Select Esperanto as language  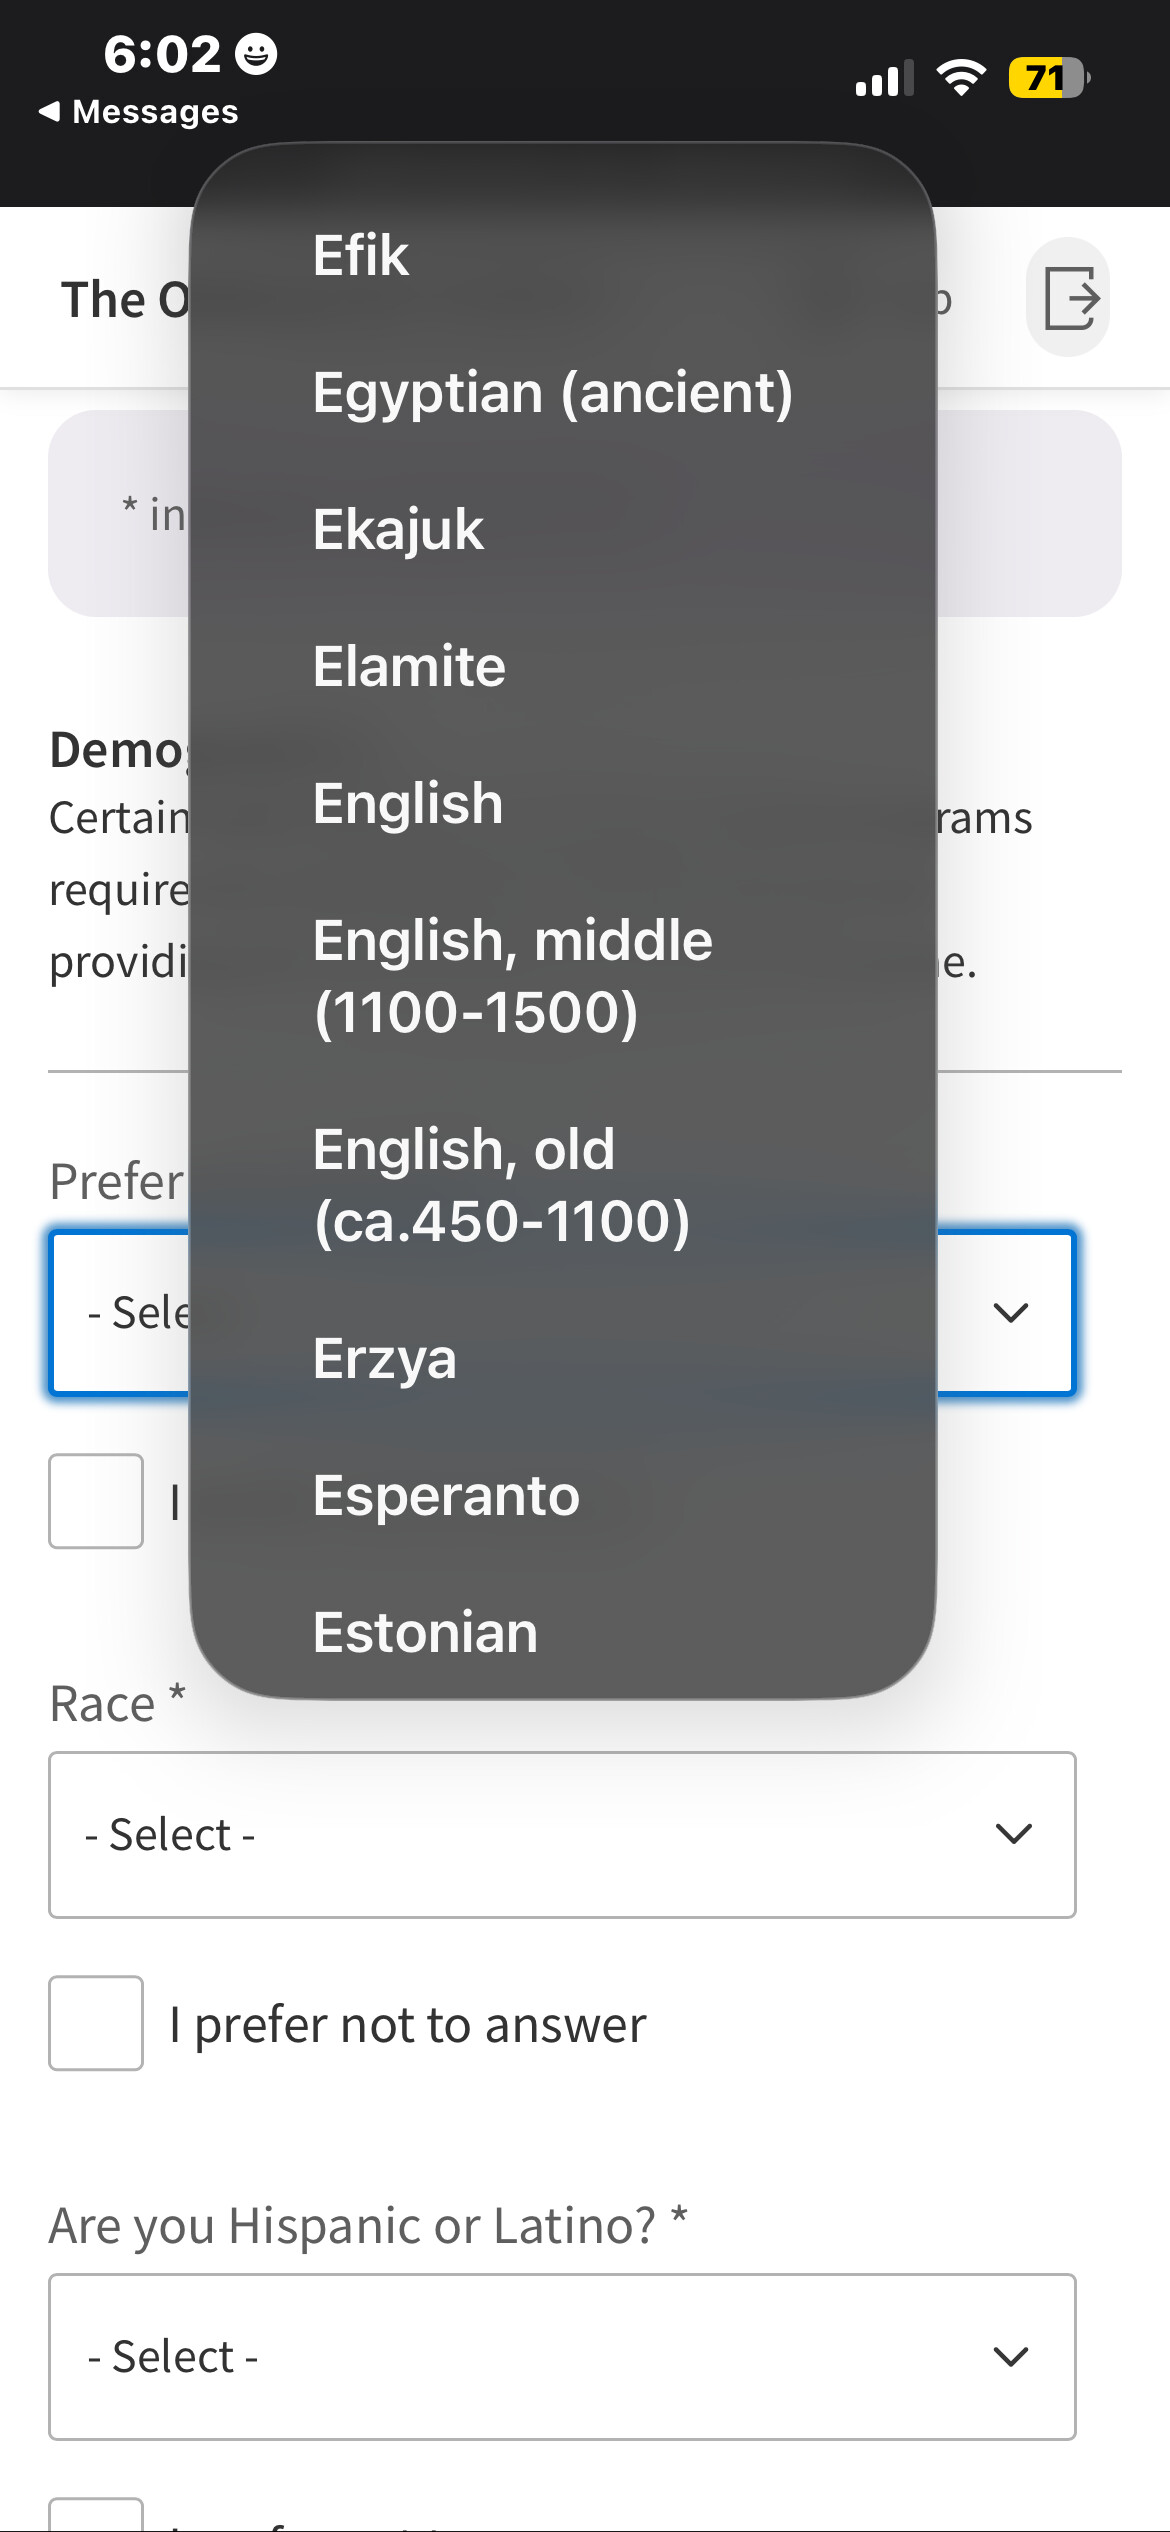point(446,1495)
